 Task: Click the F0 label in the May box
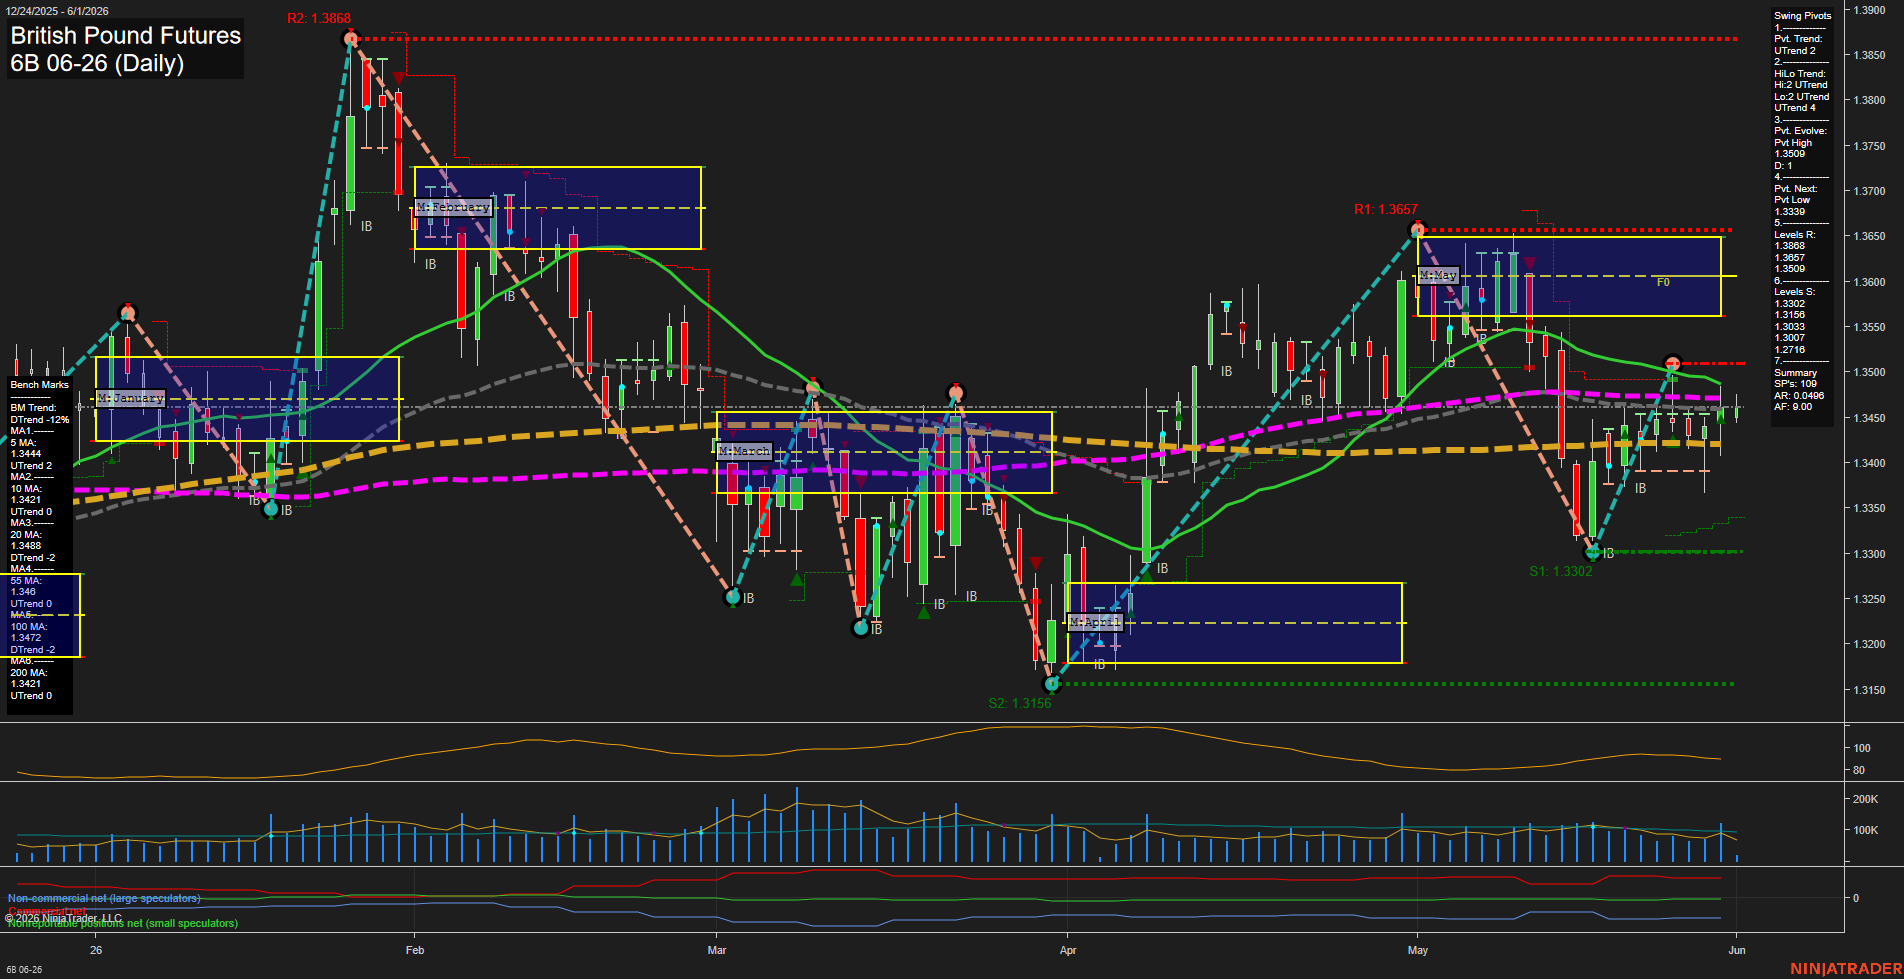point(1663,282)
